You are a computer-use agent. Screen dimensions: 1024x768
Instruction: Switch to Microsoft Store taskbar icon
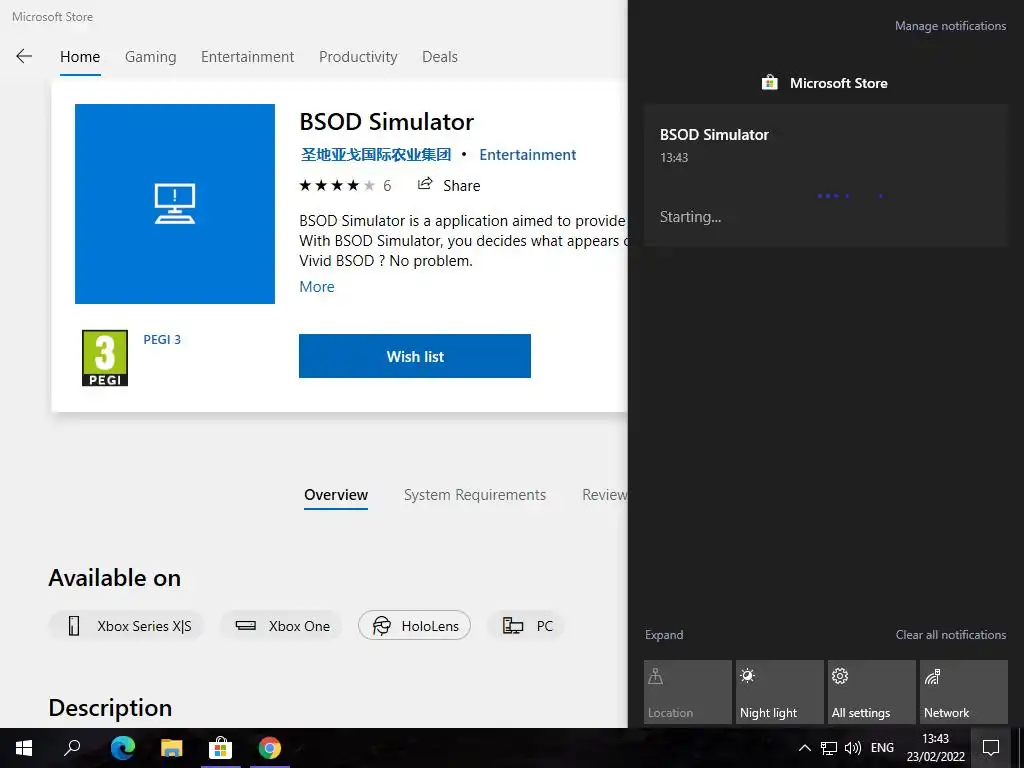[221, 748]
